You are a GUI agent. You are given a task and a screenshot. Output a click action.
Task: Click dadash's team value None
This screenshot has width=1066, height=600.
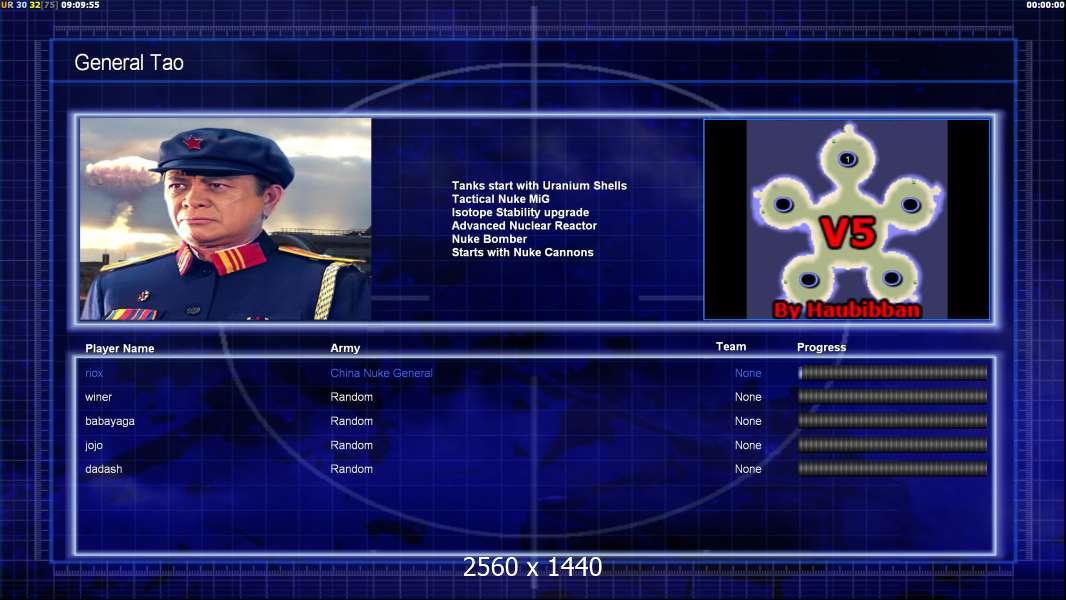click(748, 469)
